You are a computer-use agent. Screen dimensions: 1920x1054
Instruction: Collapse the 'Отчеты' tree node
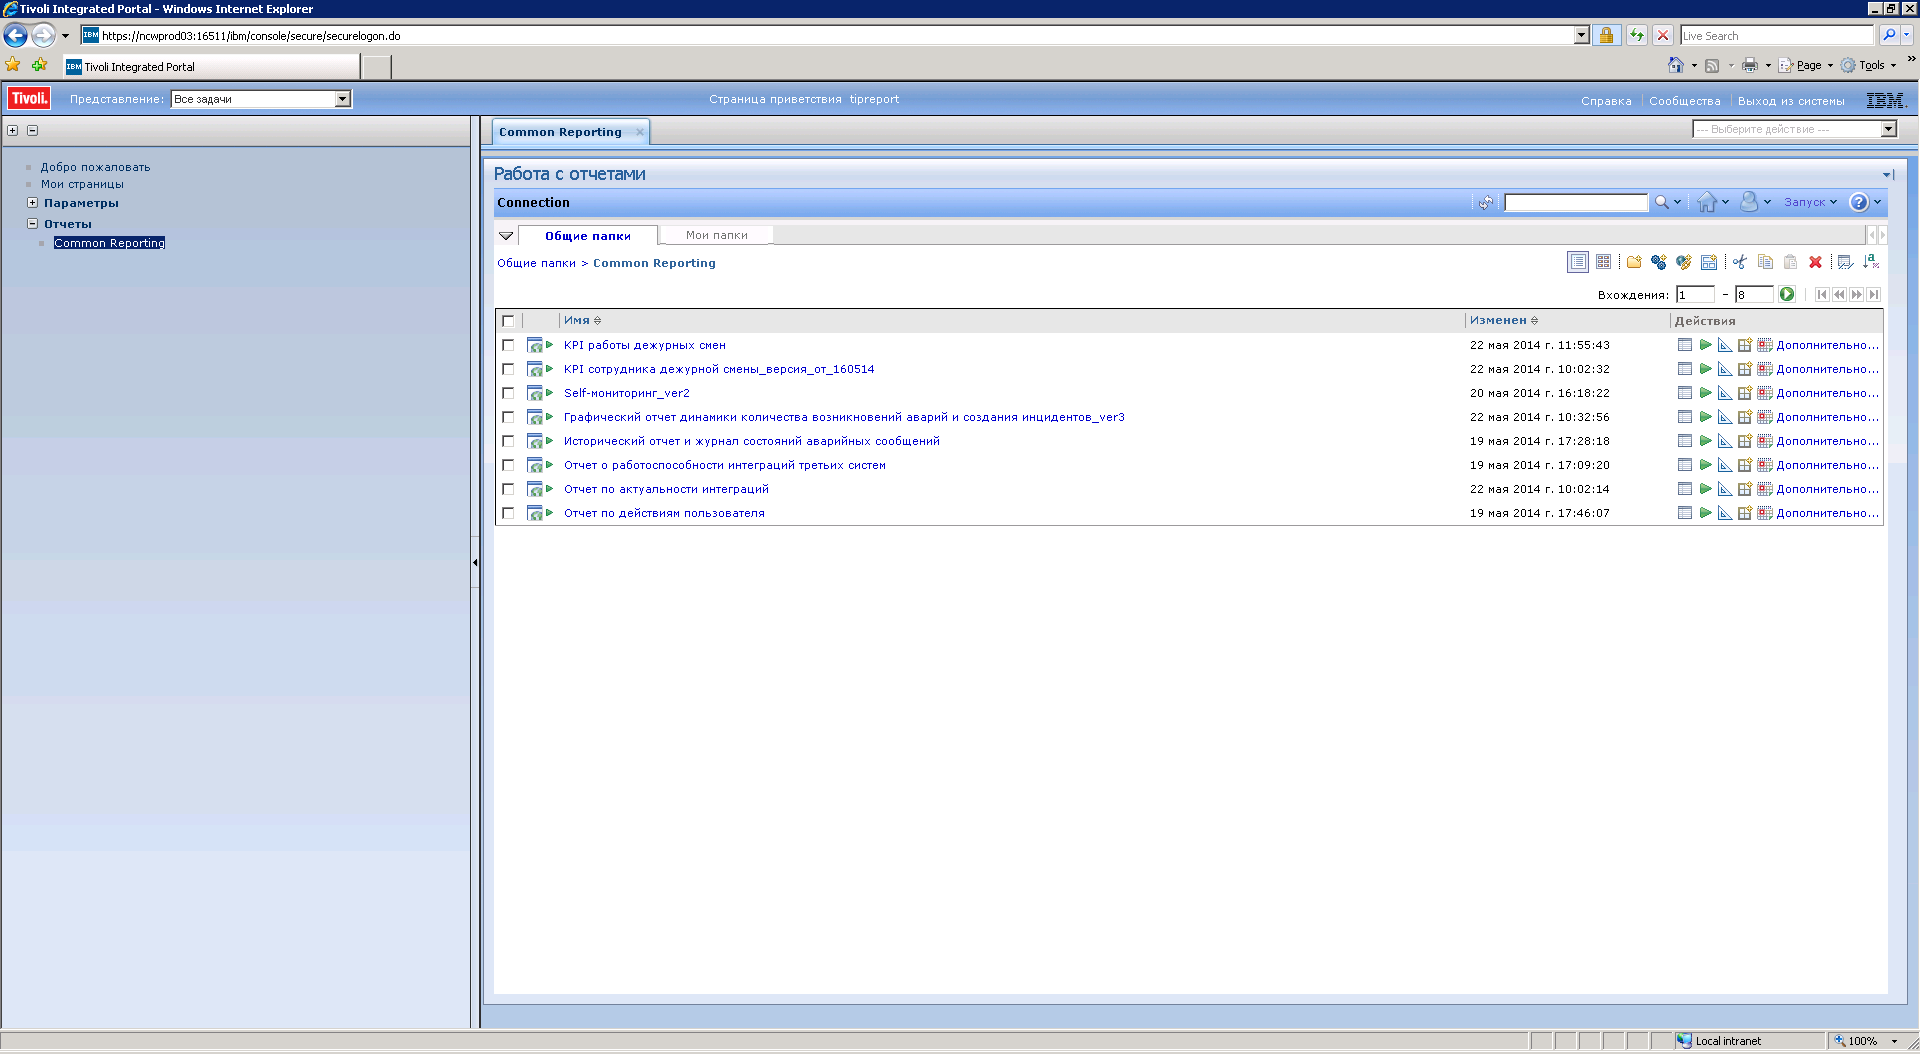click(x=32, y=224)
